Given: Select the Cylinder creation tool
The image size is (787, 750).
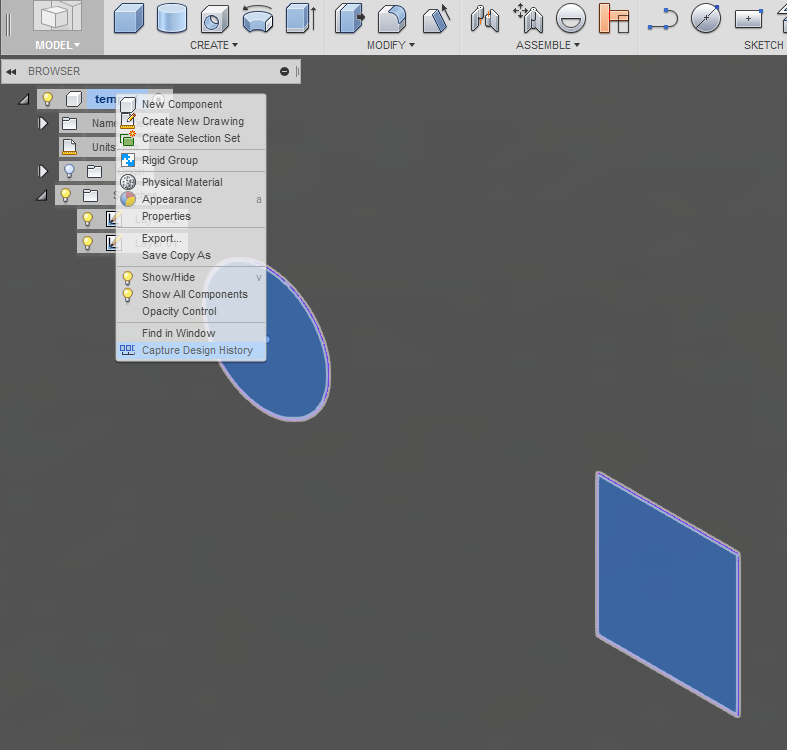Looking at the screenshot, I should [172, 19].
